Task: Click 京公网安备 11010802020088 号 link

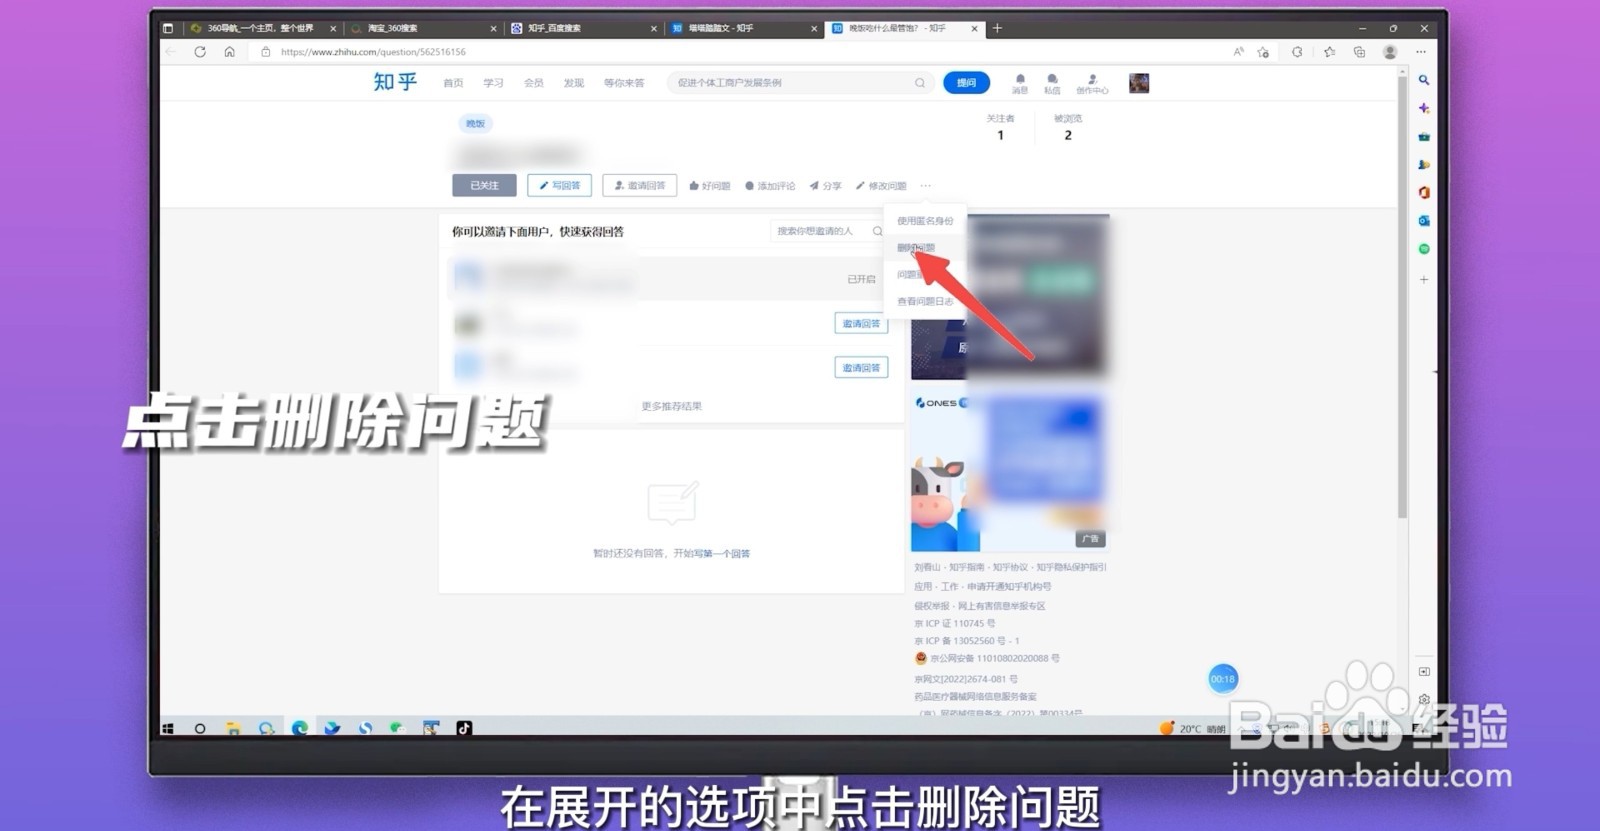Action: pos(995,658)
